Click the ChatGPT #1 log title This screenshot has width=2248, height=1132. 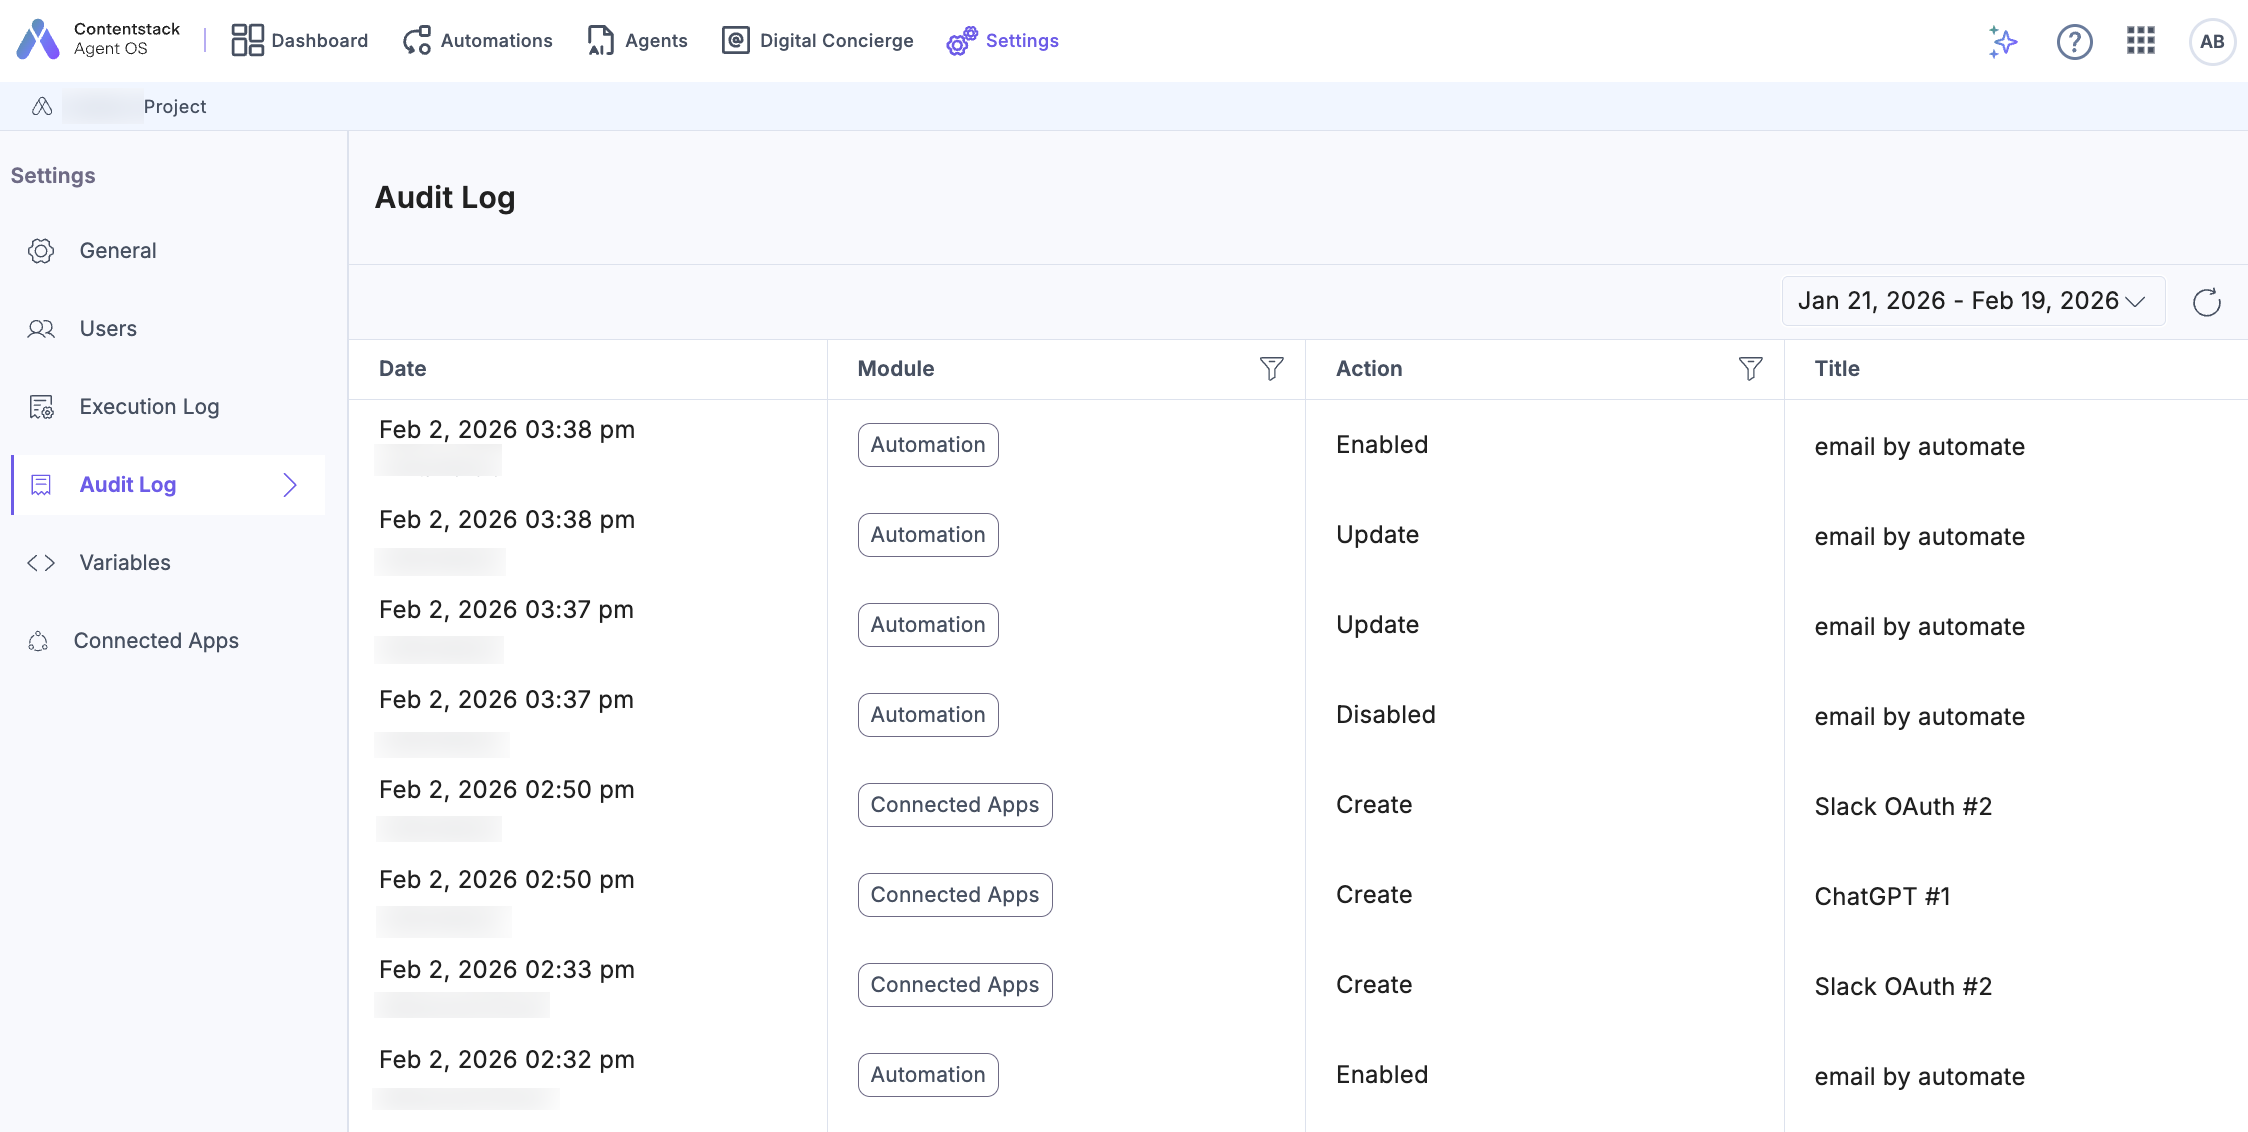(1882, 897)
